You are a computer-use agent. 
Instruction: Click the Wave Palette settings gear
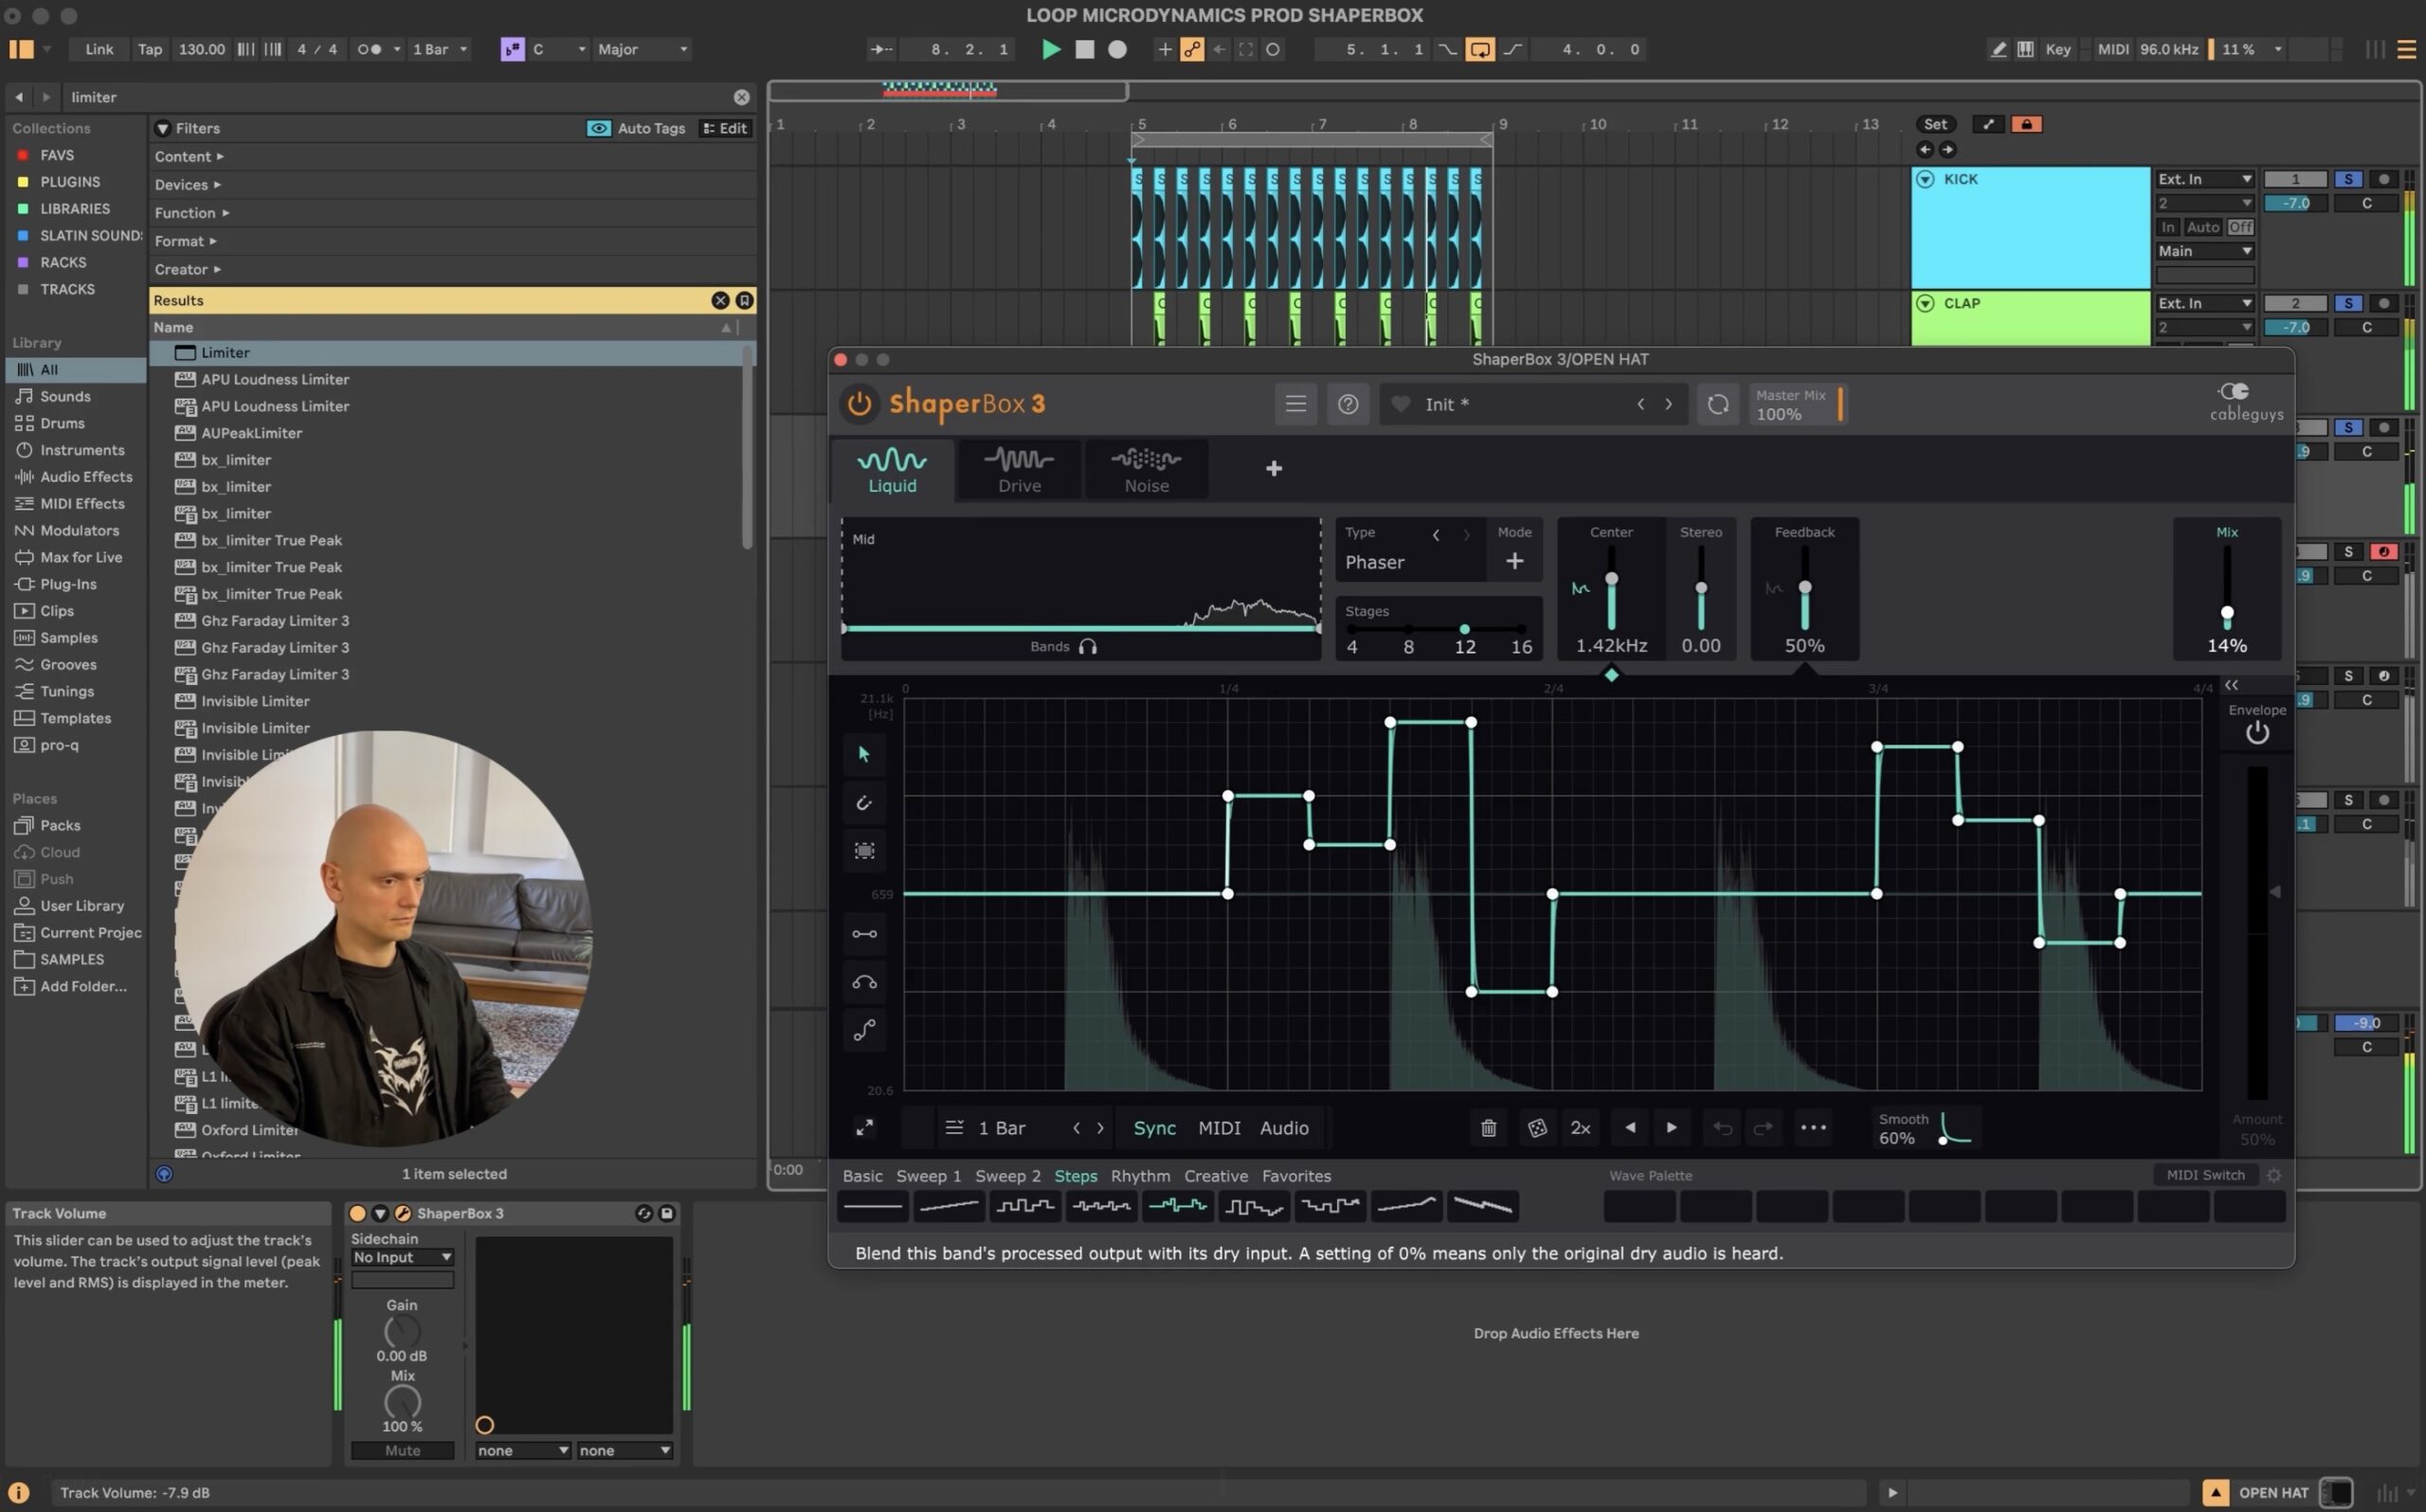(x=2273, y=1175)
